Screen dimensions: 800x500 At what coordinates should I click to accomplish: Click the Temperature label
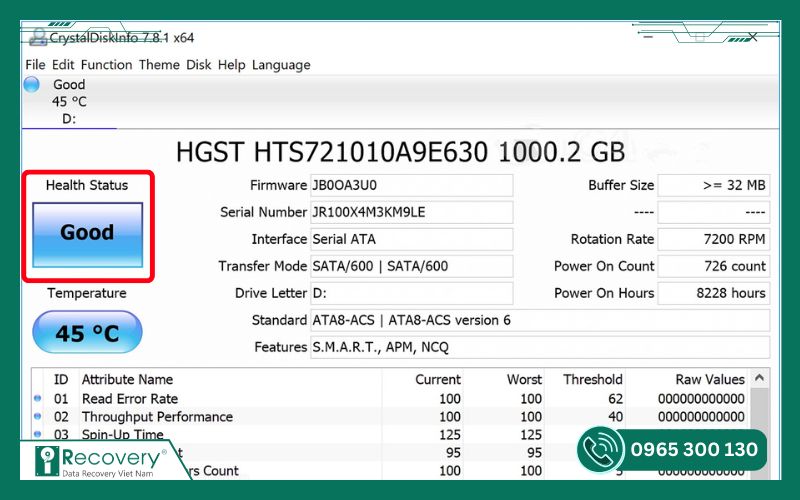[87, 293]
